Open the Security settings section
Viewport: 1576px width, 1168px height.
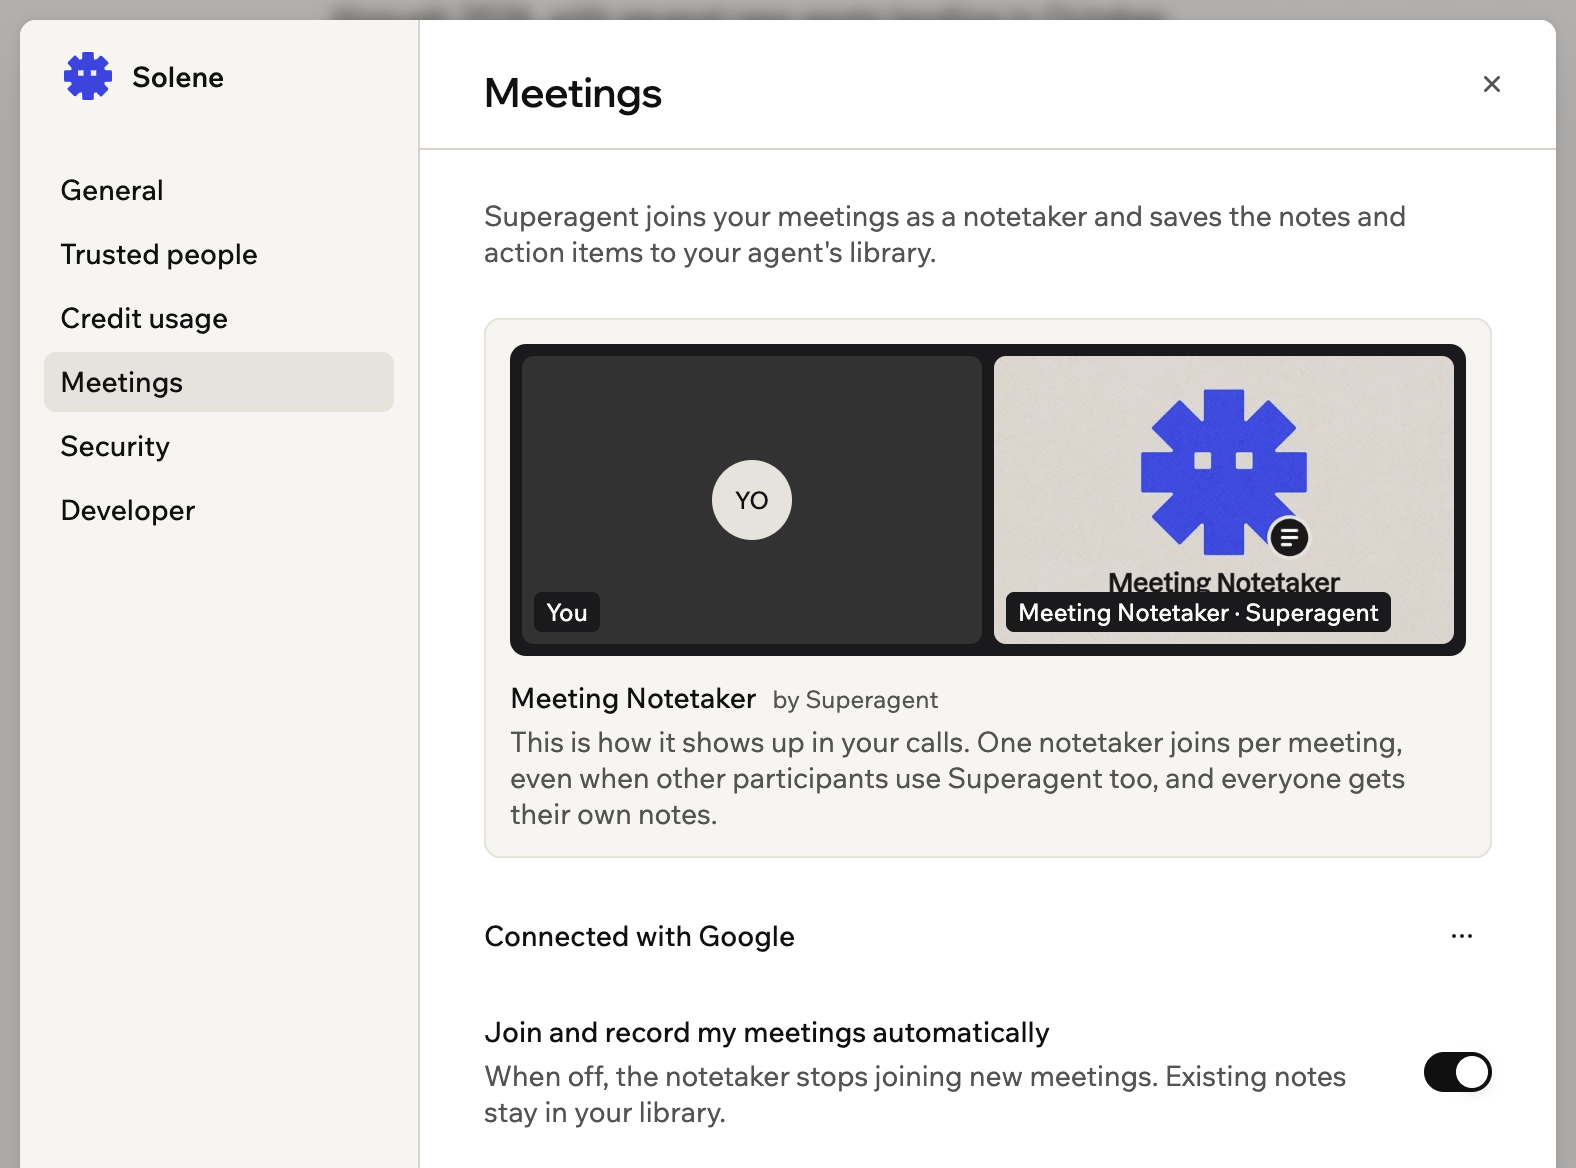point(219,446)
